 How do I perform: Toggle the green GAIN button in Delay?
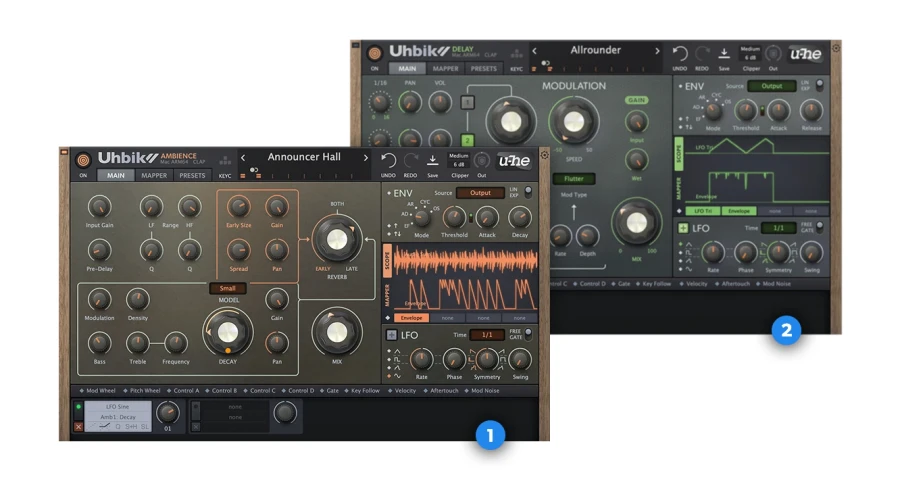pyautogui.click(x=636, y=100)
